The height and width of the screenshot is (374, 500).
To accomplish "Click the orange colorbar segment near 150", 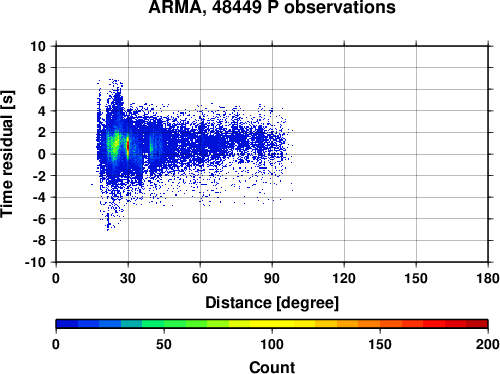I will click(x=380, y=324).
